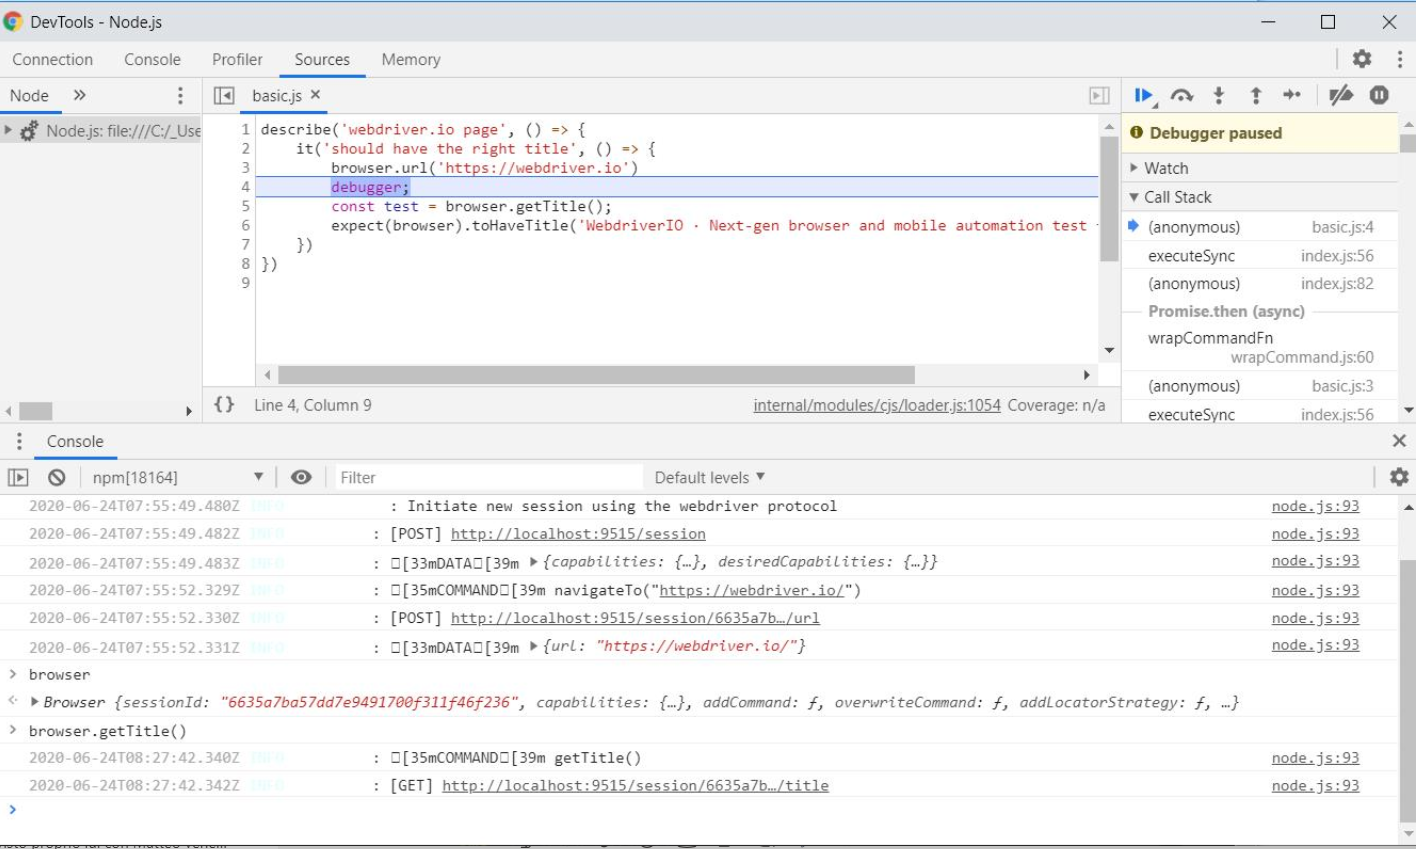Open DevTools settings gear

pyautogui.click(x=1362, y=59)
